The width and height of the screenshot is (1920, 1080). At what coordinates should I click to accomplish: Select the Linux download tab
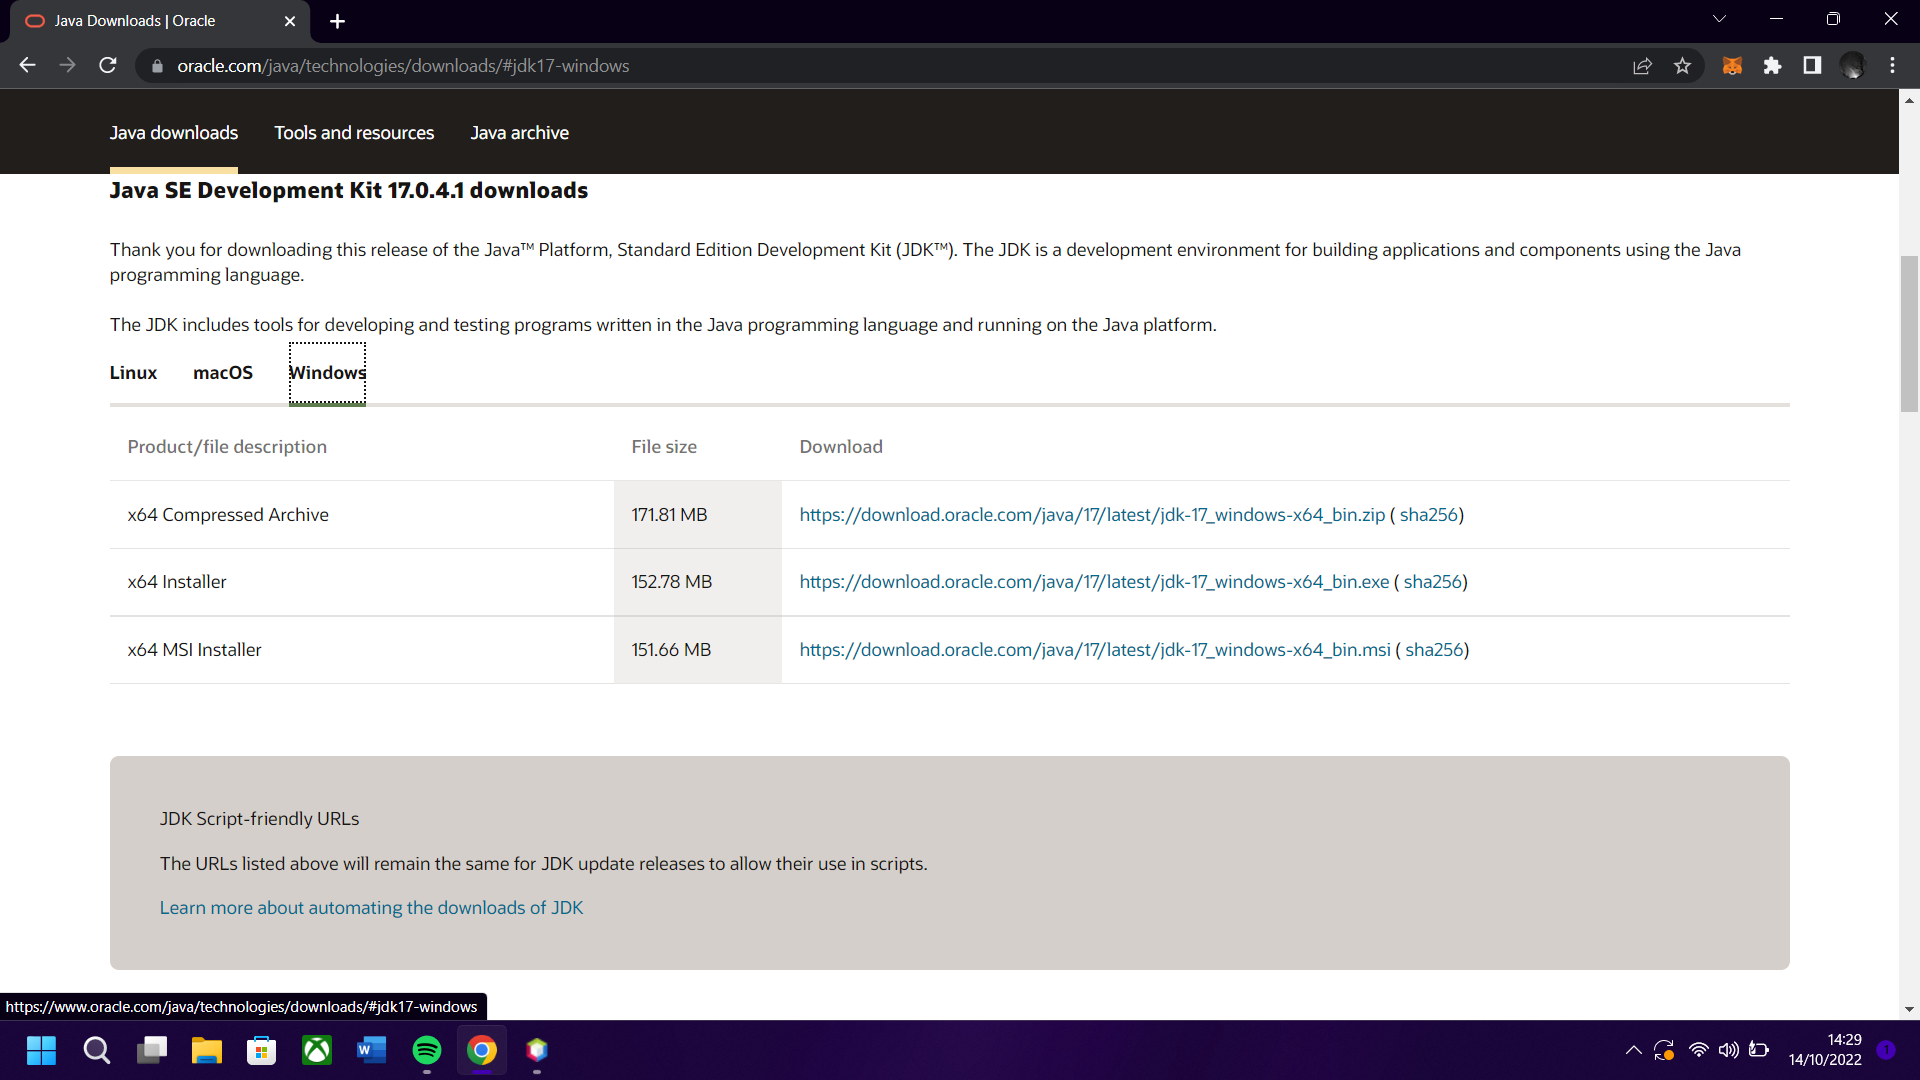(133, 372)
